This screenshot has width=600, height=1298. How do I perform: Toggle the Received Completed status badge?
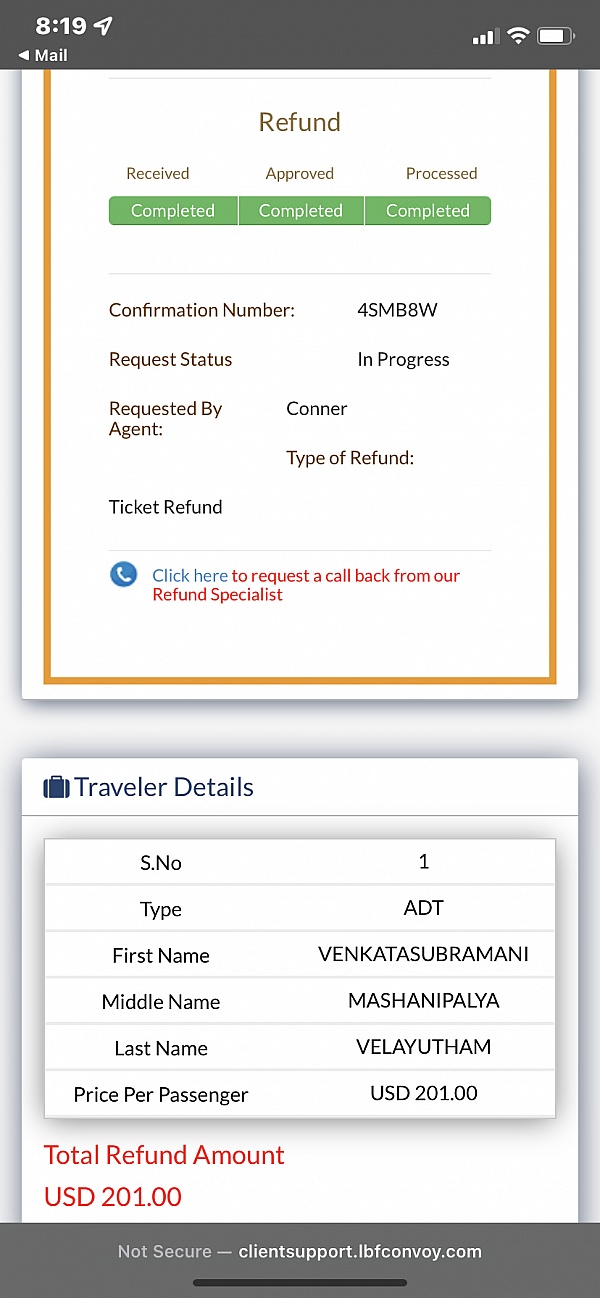point(172,210)
